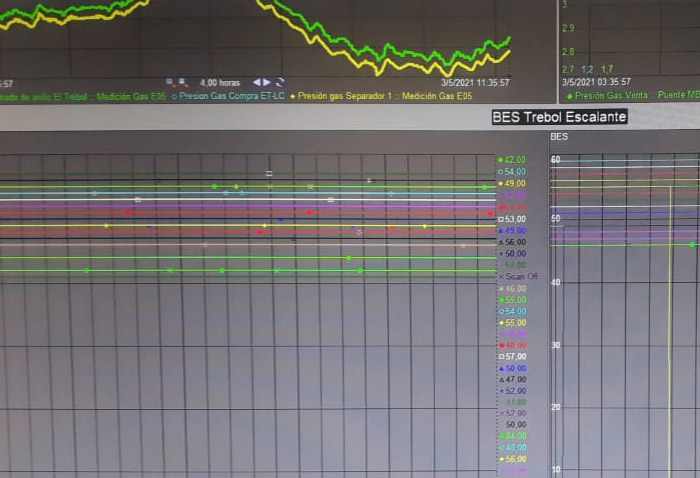
Task: Select blue triangle 50,00 legend value
Action: 512,369
